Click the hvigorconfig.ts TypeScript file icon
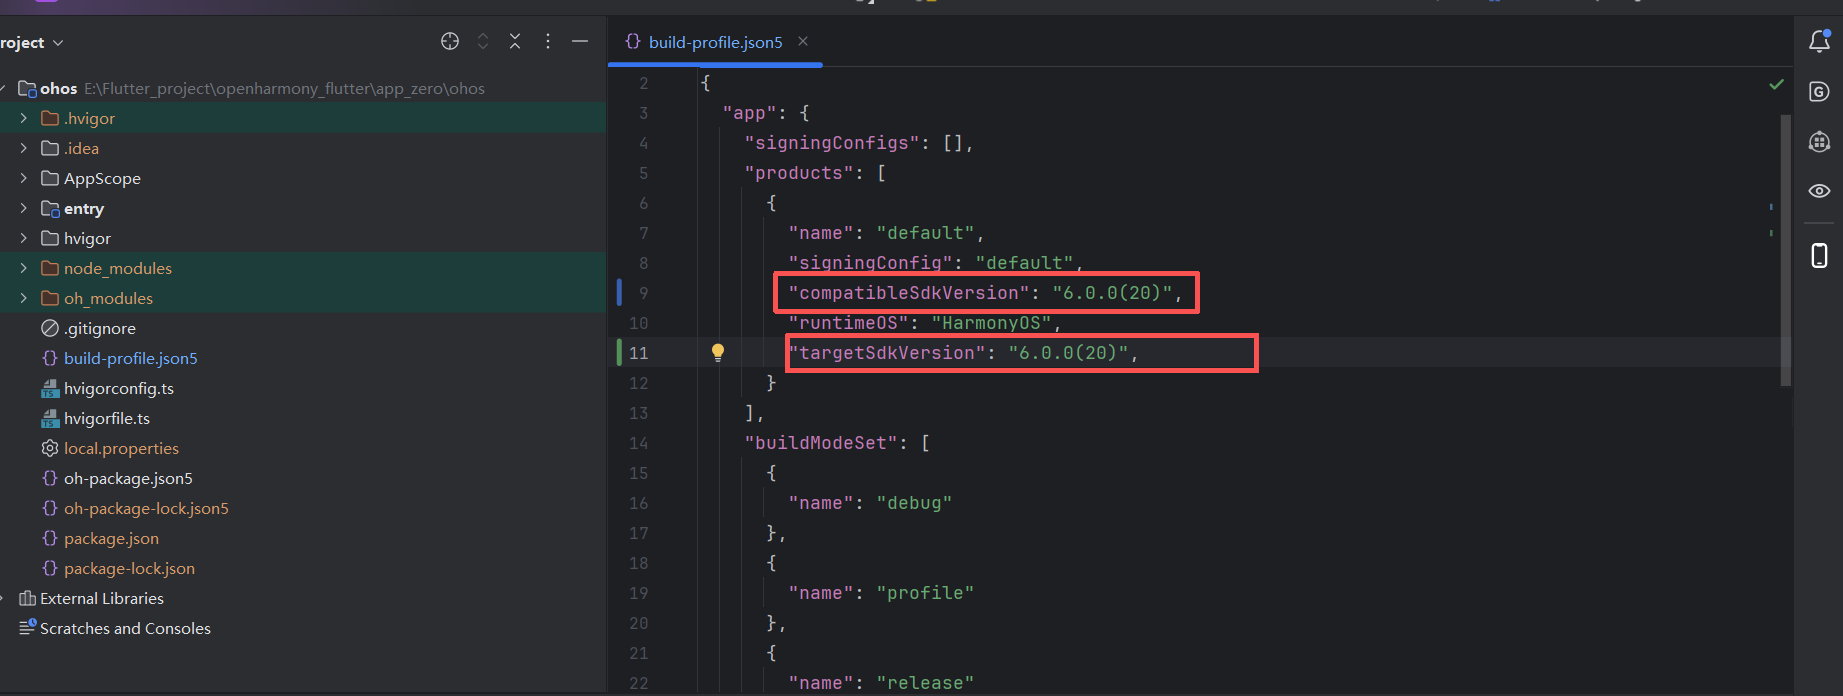The width and height of the screenshot is (1843, 696). tap(50, 388)
